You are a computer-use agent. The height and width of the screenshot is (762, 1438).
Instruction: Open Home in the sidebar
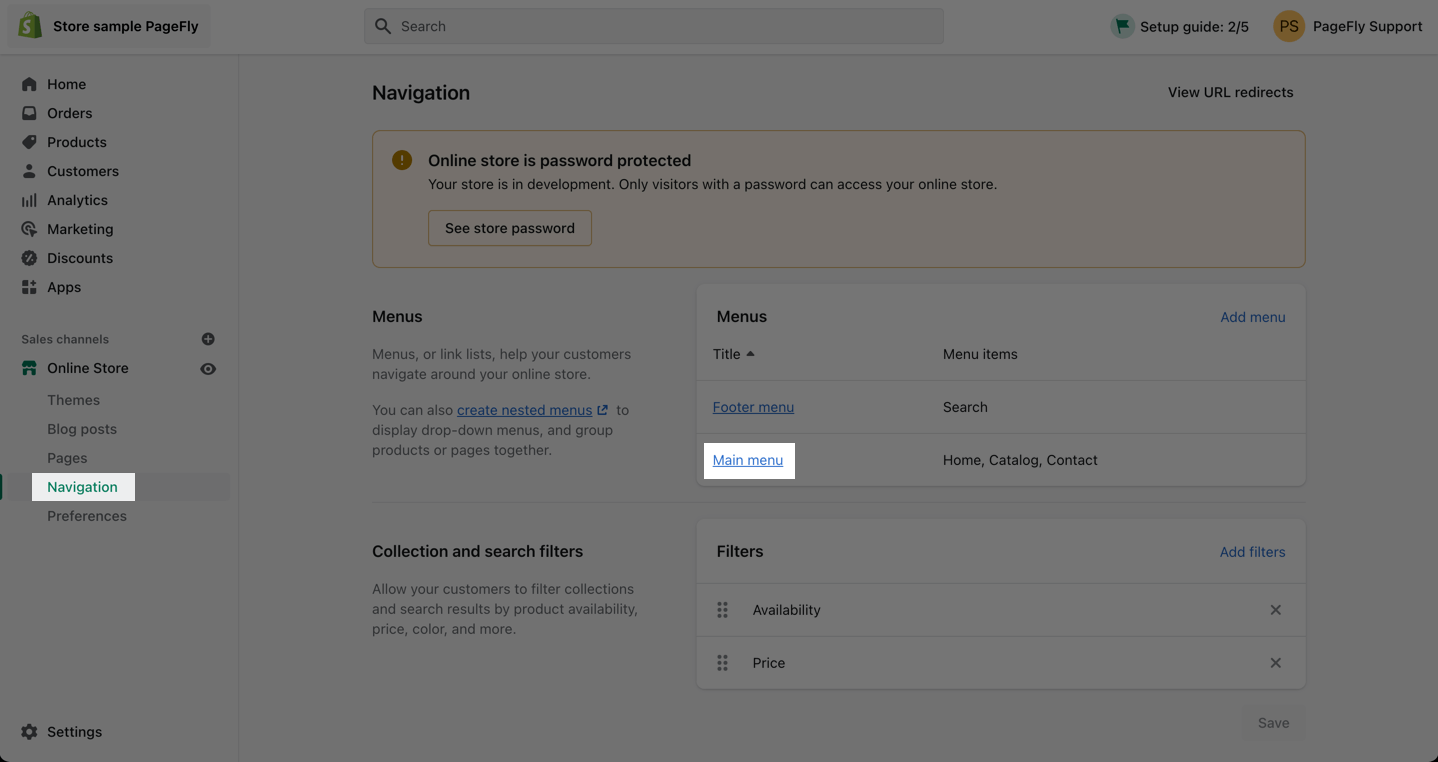66,84
